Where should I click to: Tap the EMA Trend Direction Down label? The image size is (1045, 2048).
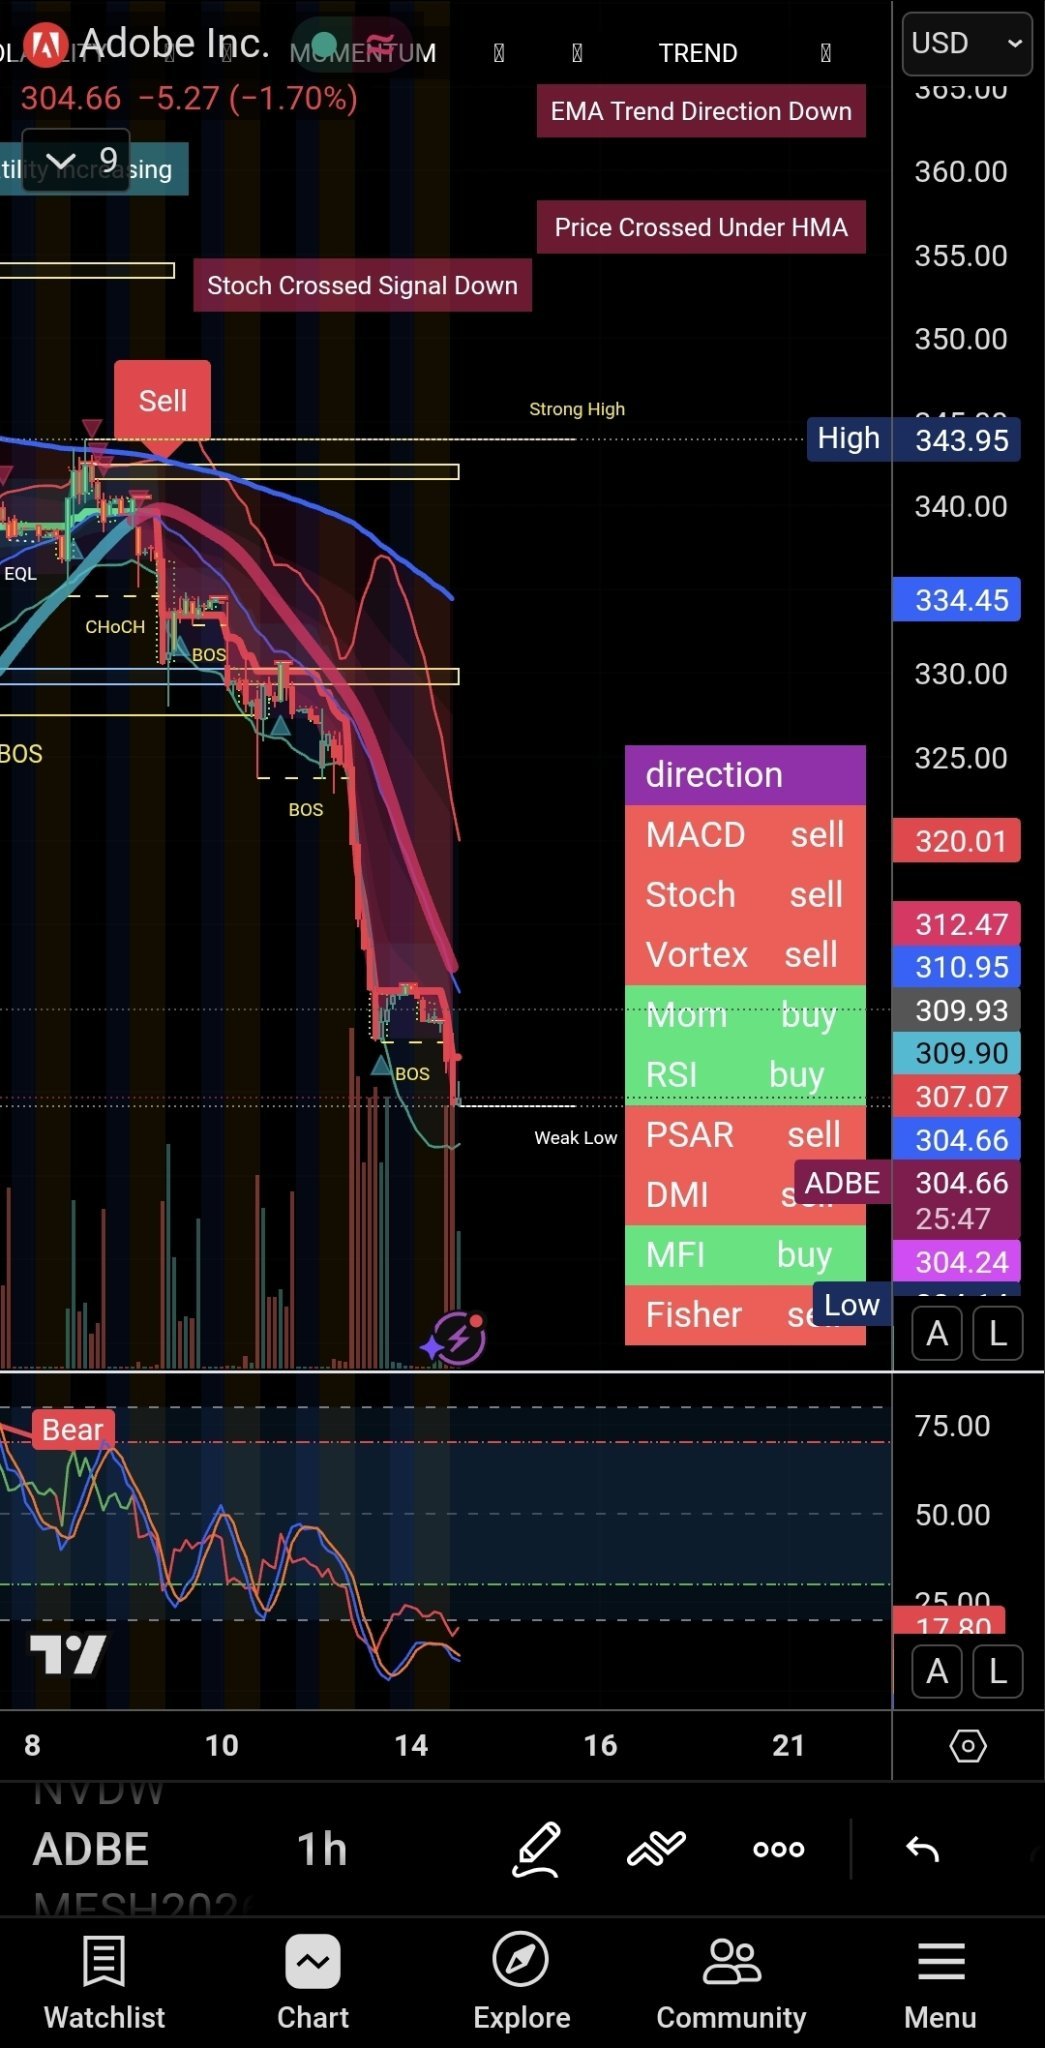coord(701,111)
